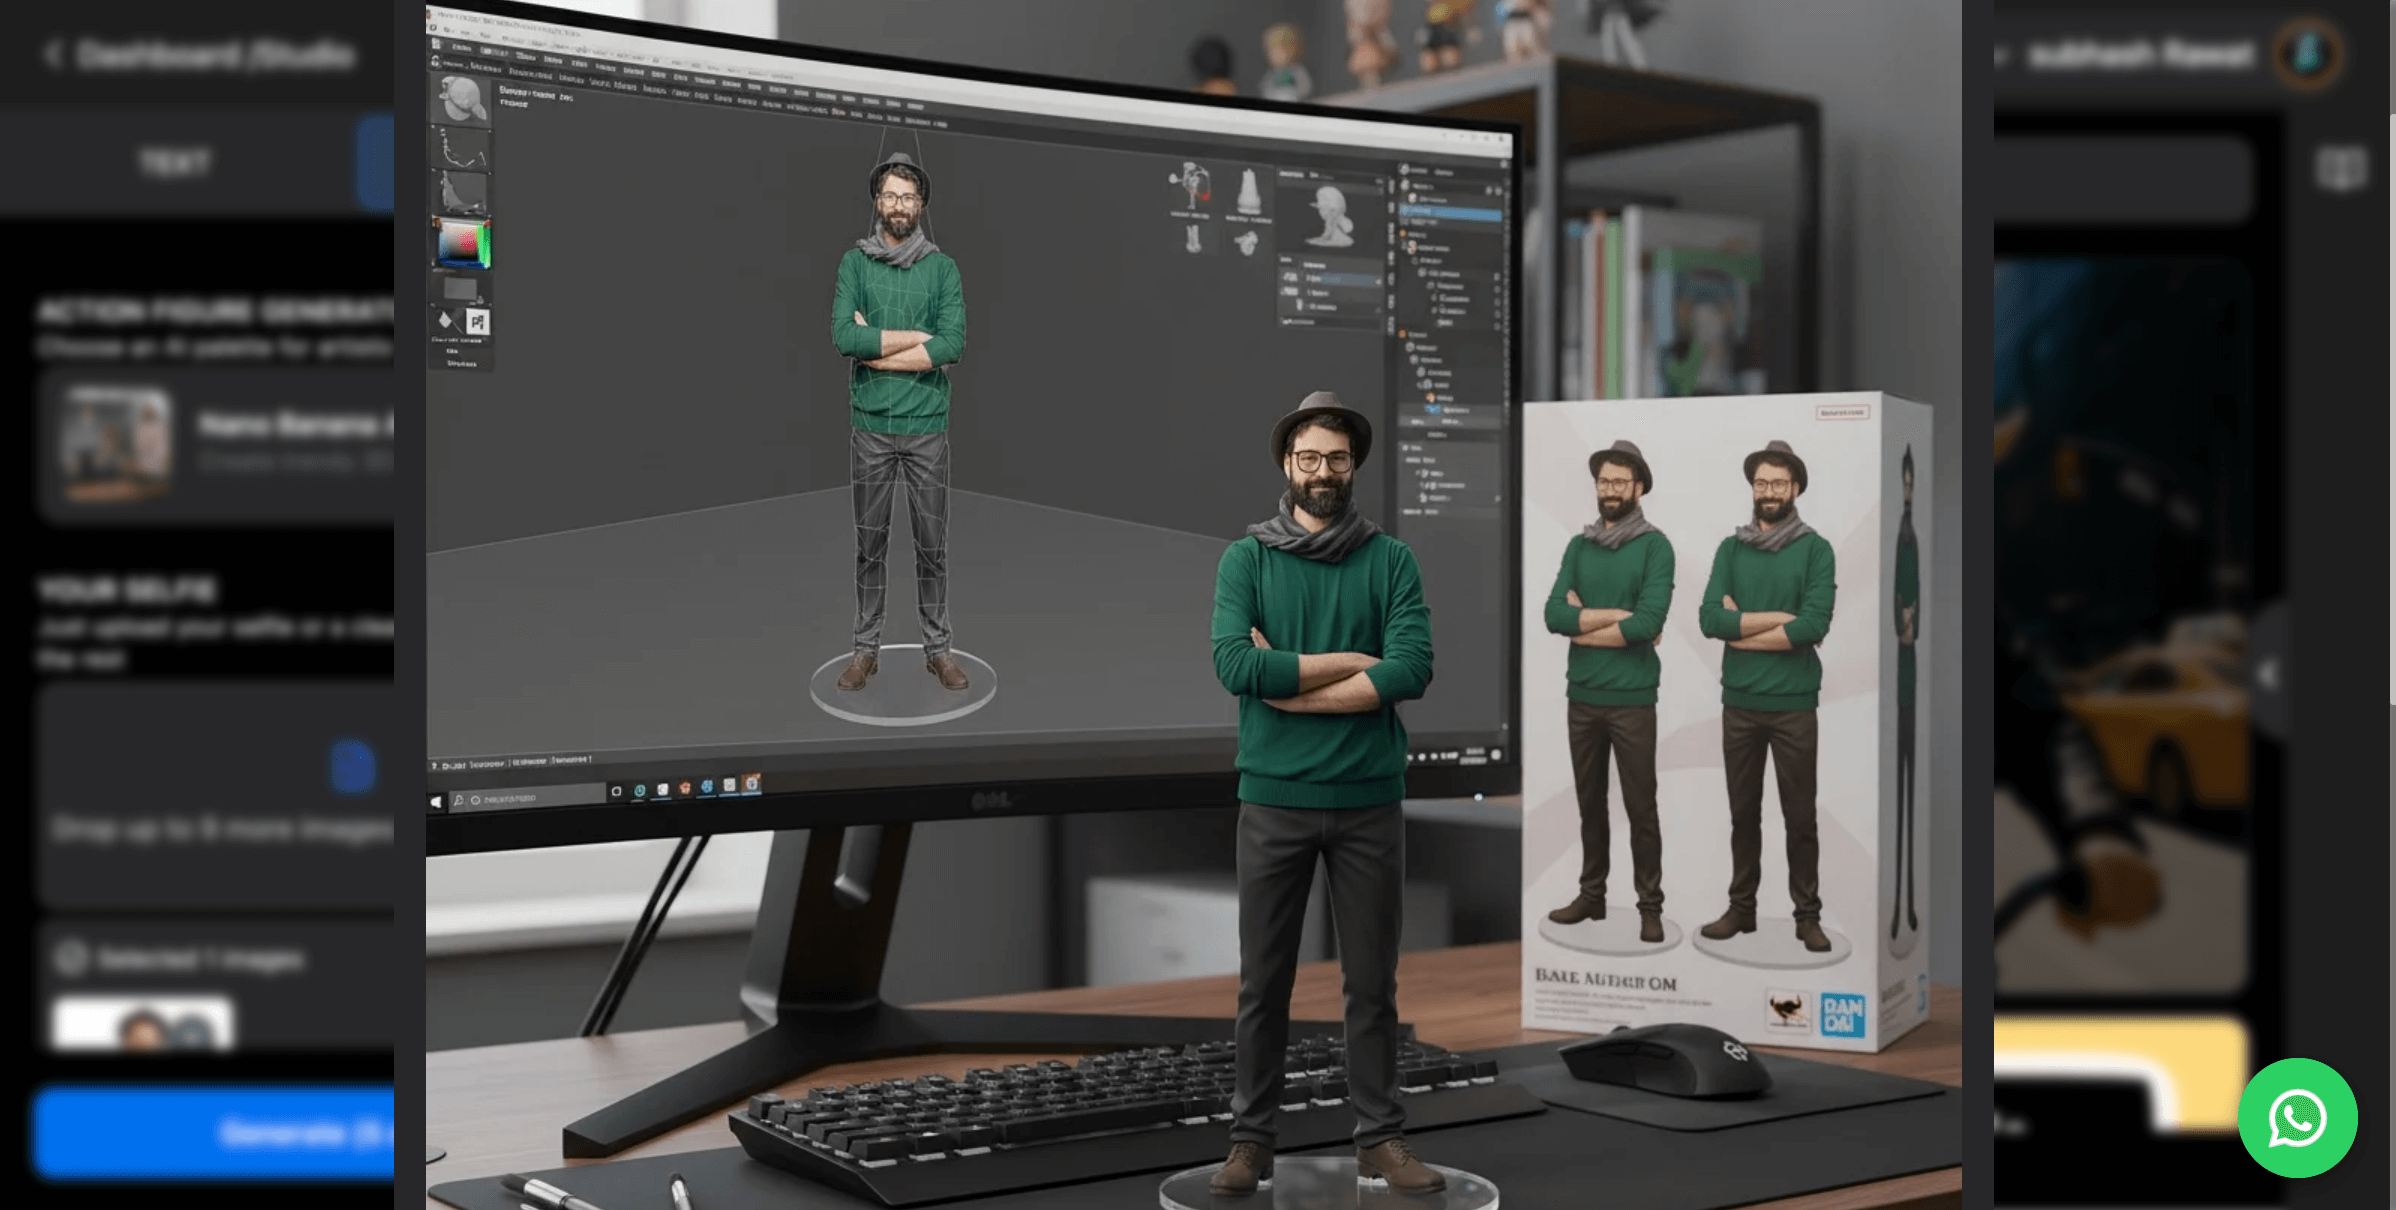Click the book layout icon below the avatar
This screenshot has width=2396, height=1210.
point(2341,168)
